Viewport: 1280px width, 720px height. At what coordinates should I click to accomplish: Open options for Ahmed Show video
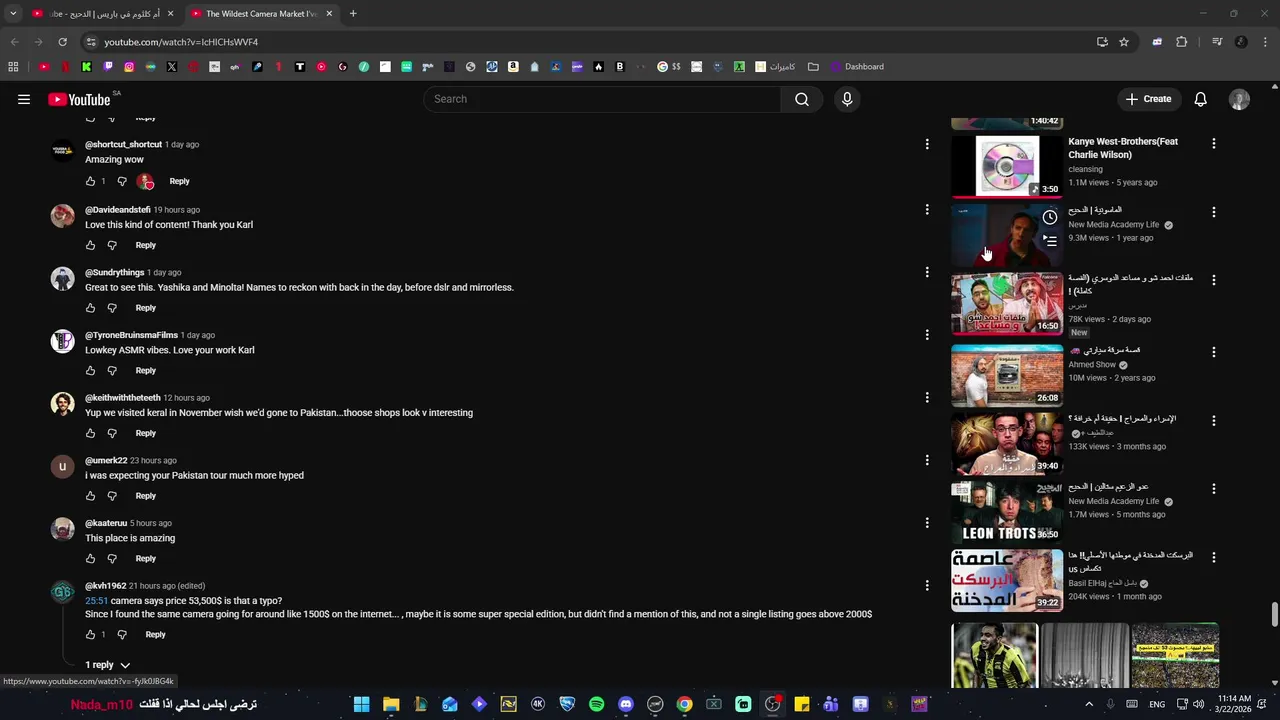click(1214, 352)
